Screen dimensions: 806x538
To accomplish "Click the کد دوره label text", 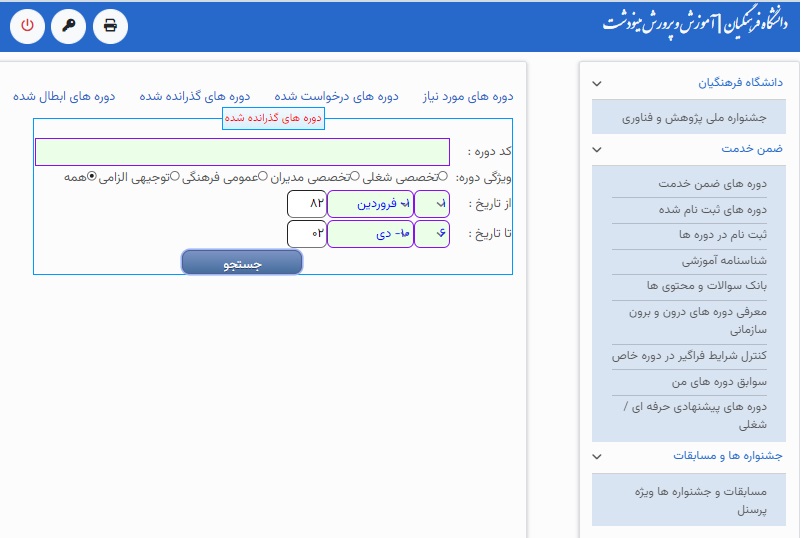I will click(489, 151).
